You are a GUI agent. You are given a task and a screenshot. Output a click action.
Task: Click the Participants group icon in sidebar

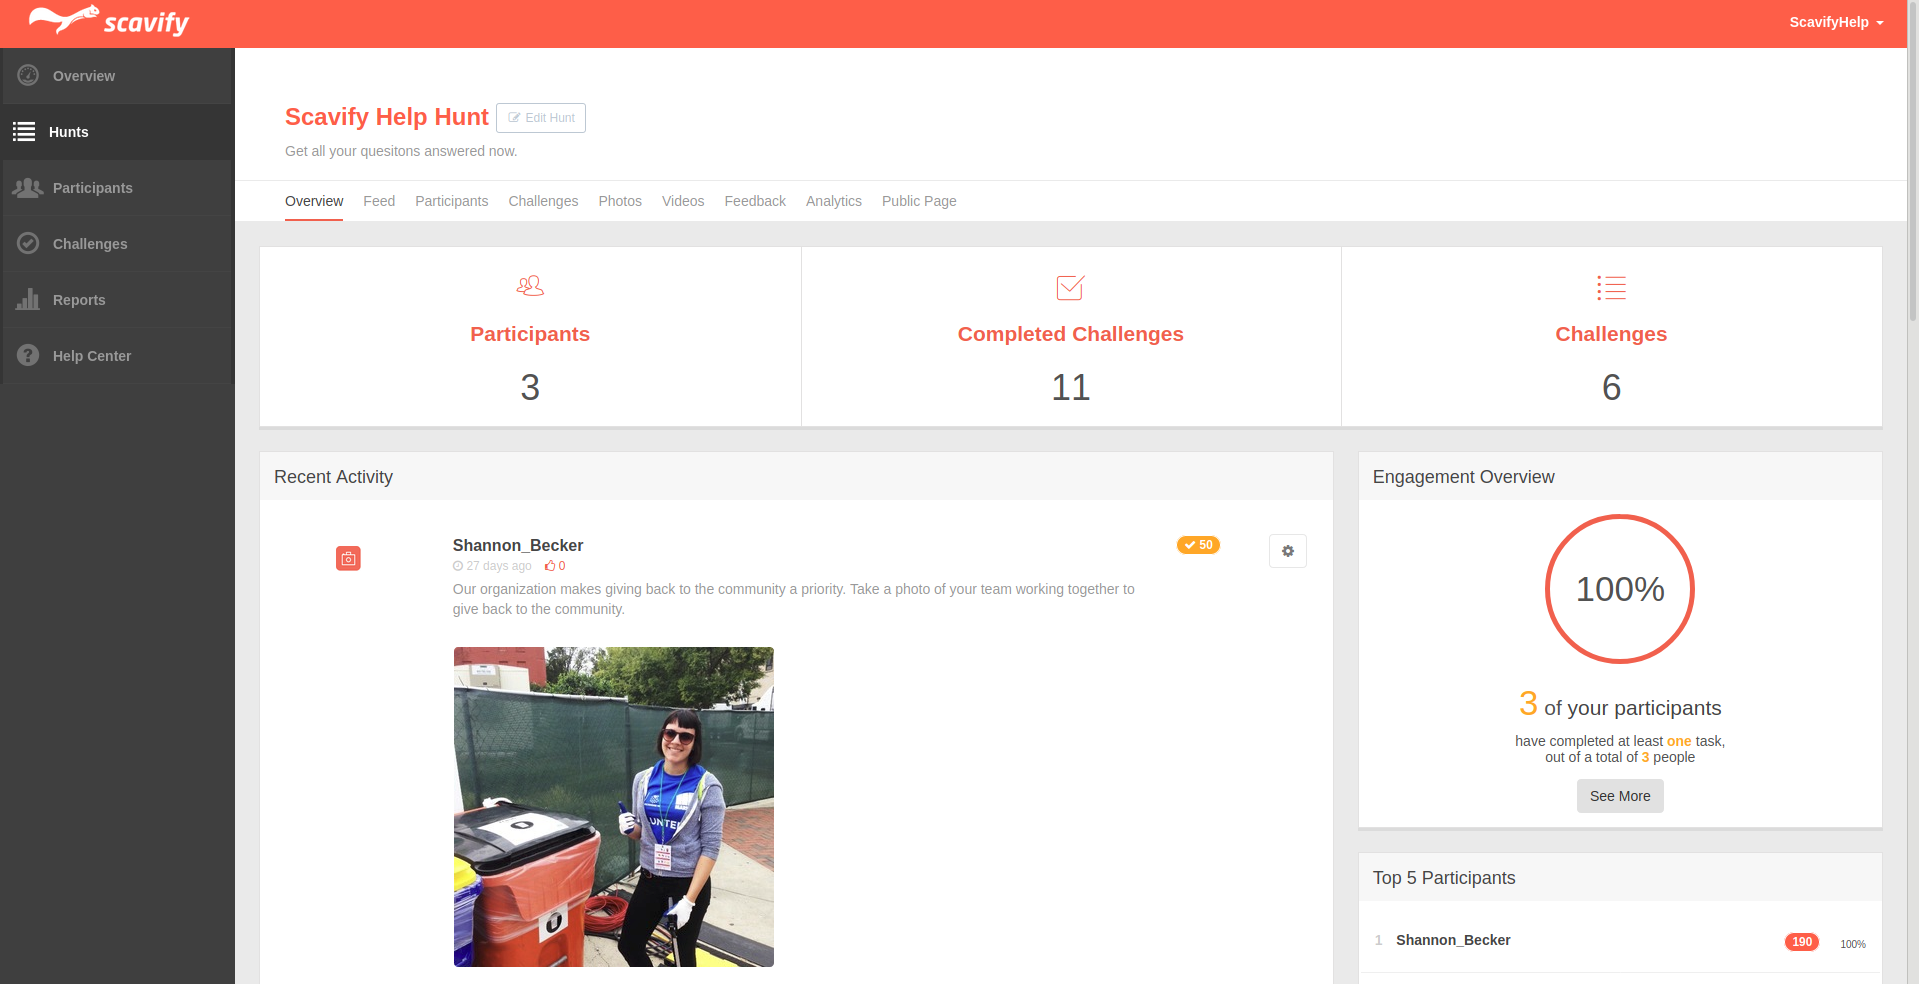click(x=28, y=188)
